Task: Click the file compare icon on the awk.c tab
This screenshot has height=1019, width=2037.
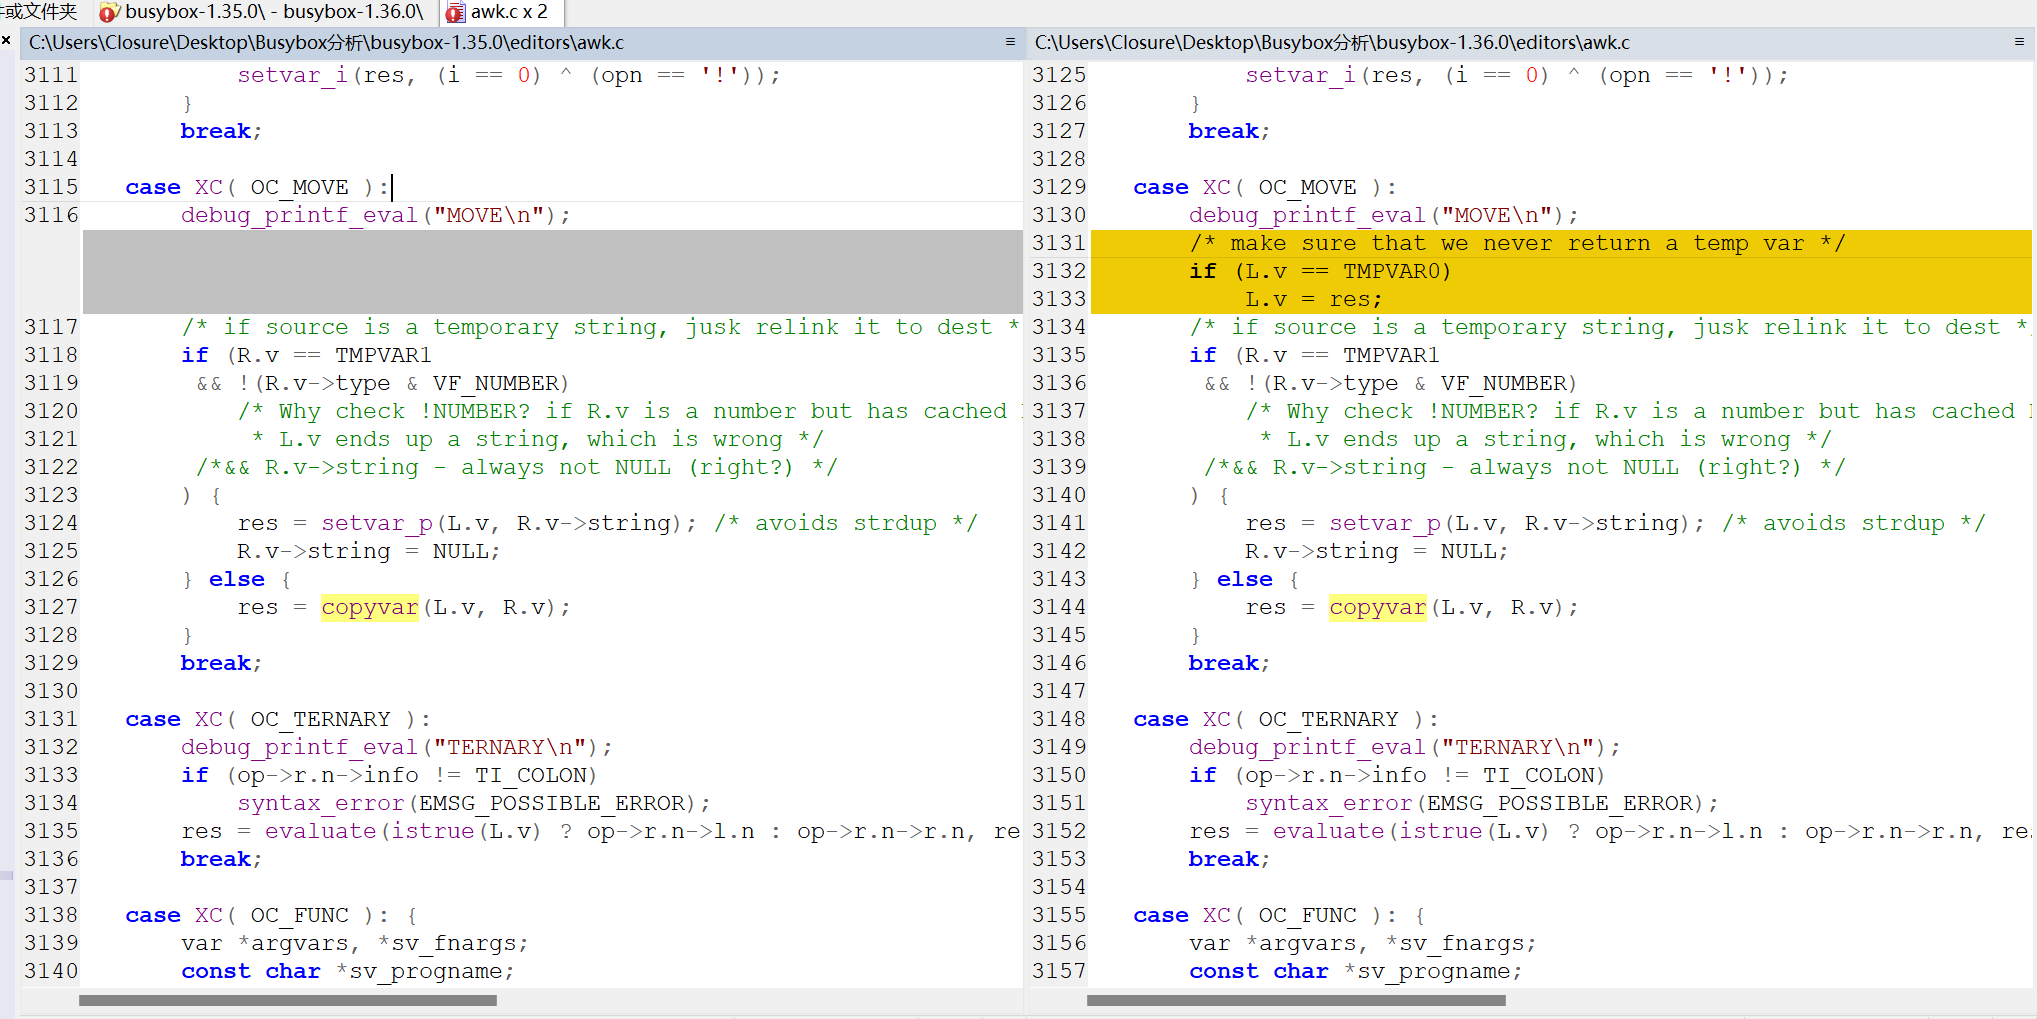Action: 455,13
